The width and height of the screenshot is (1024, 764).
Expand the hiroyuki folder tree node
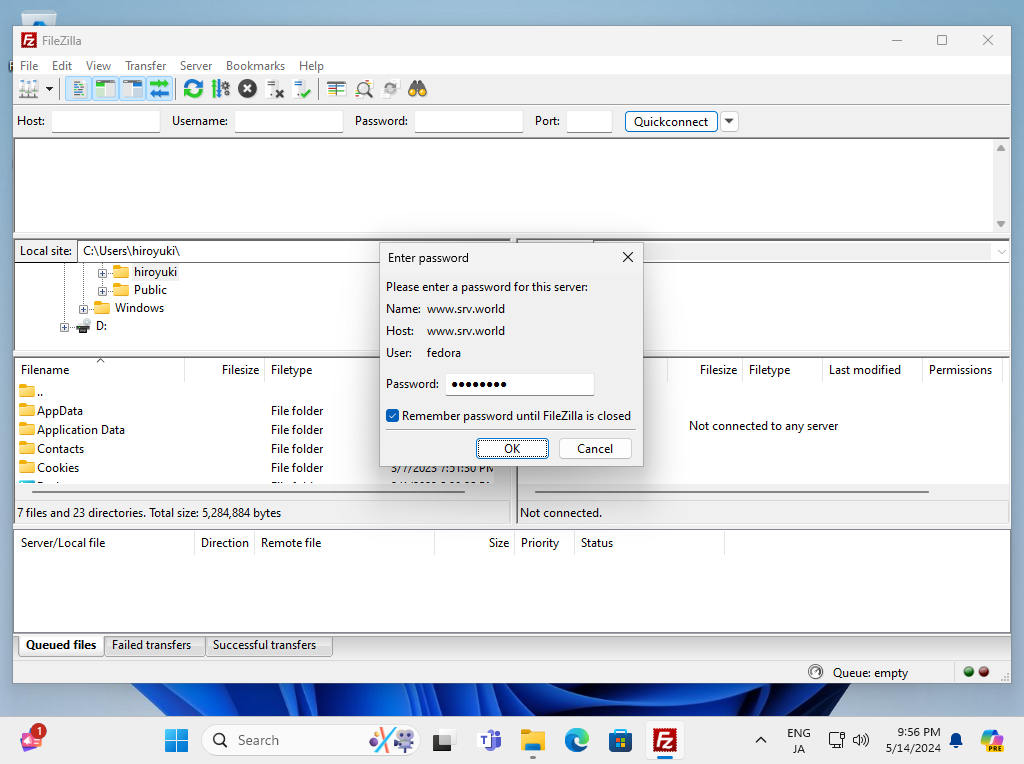pos(103,273)
